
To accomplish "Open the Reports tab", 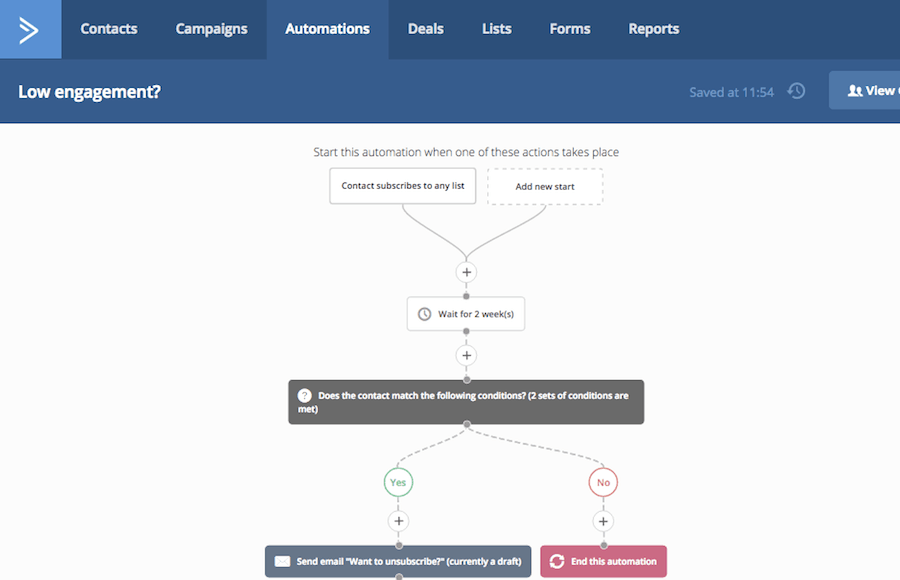I will coord(654,29).
